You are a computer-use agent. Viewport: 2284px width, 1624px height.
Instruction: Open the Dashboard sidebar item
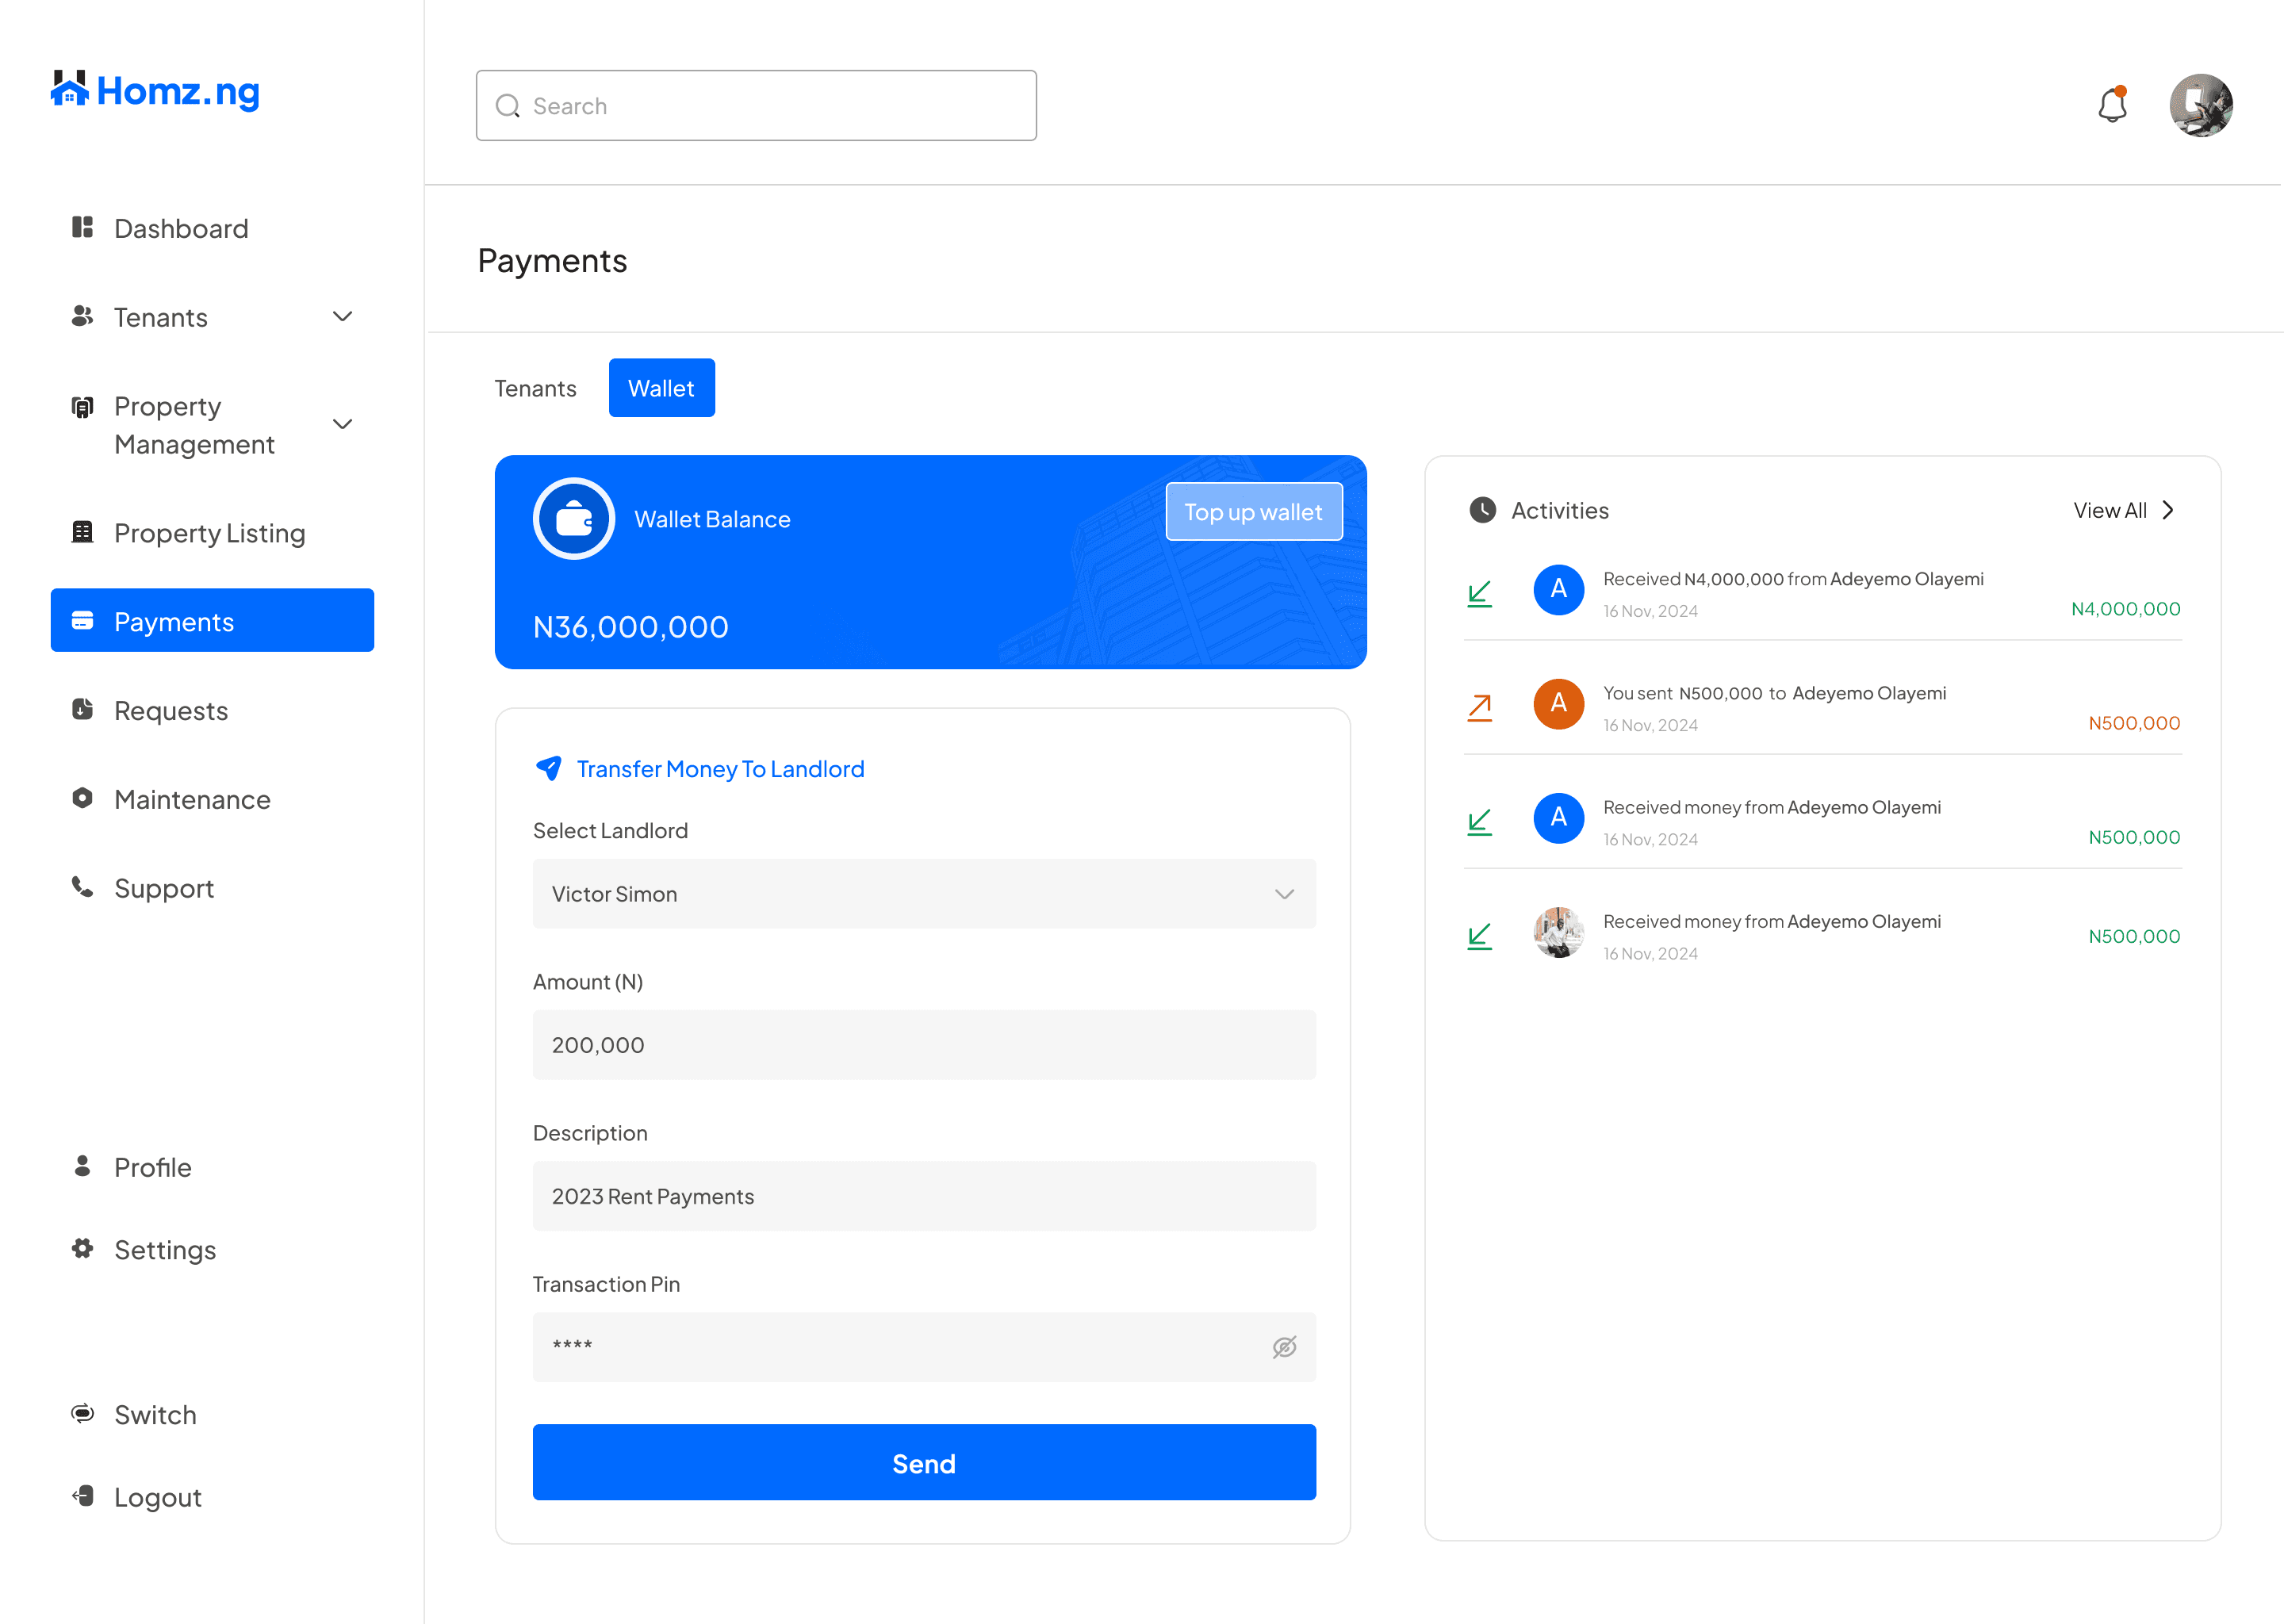[x=181, y=229]
